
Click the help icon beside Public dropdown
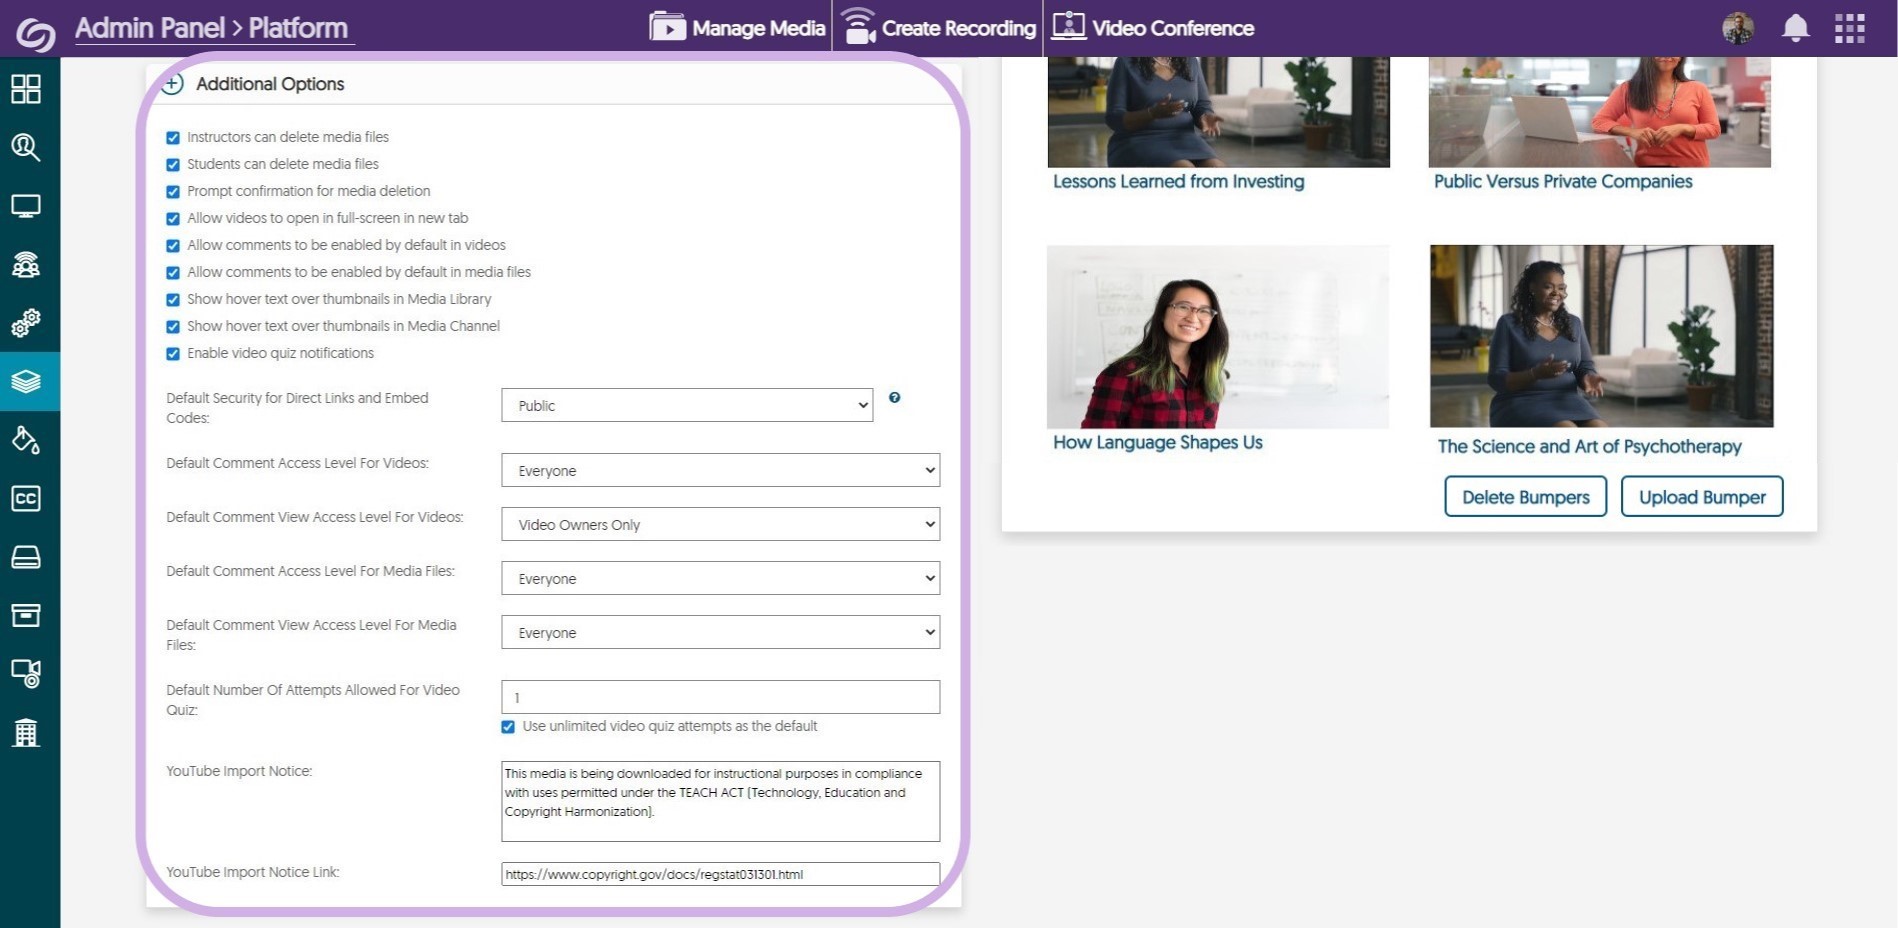point(894,398)
